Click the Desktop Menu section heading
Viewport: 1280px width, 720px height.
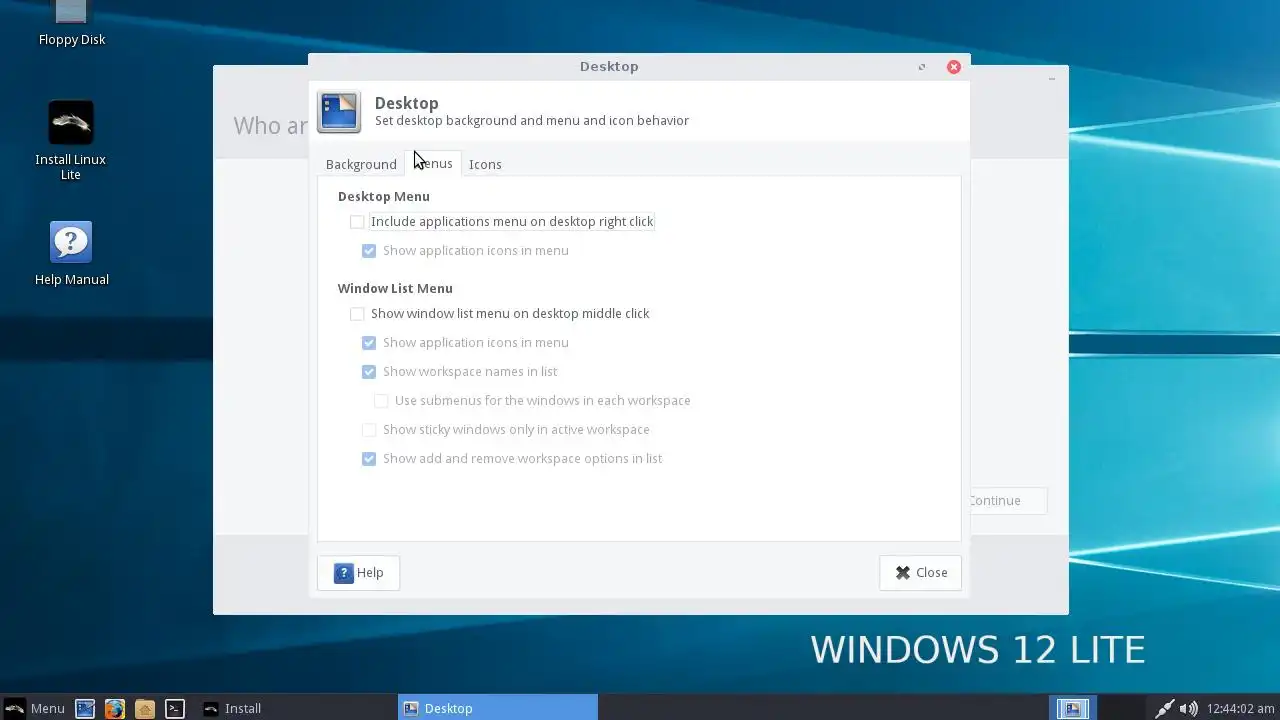point(384,197)
